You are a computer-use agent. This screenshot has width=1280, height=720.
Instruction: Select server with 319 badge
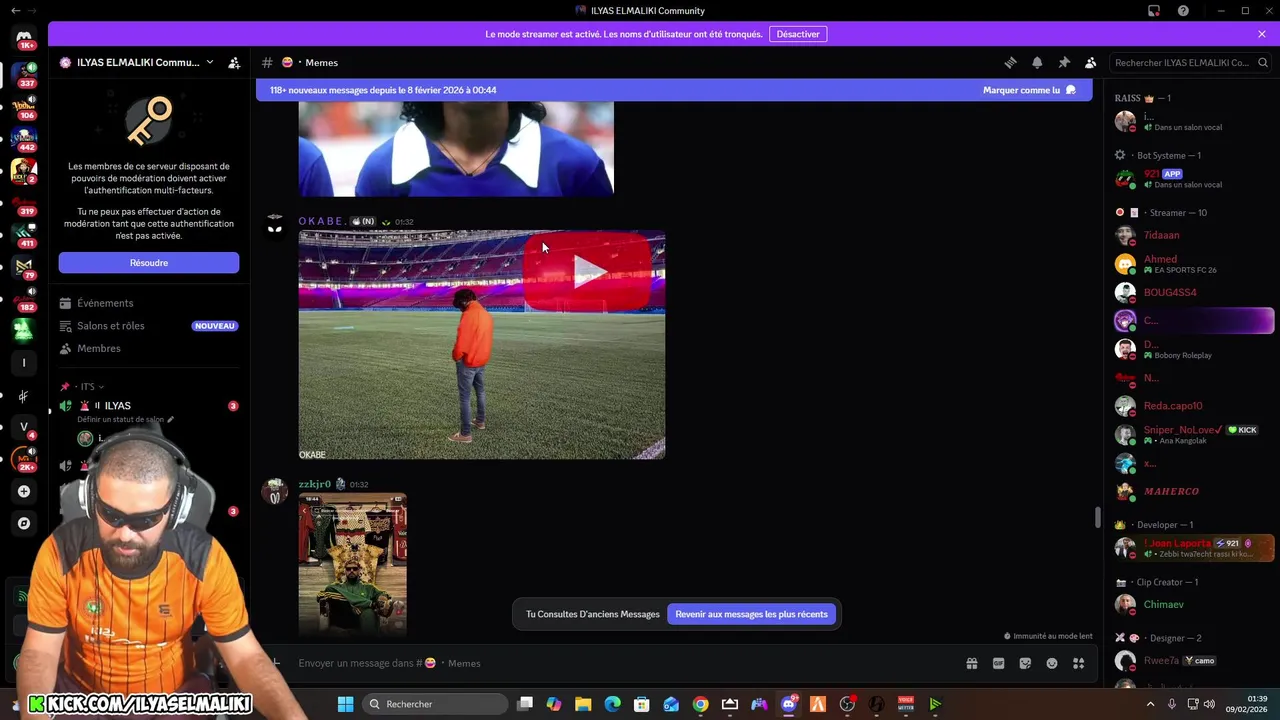tap(24, 203)
